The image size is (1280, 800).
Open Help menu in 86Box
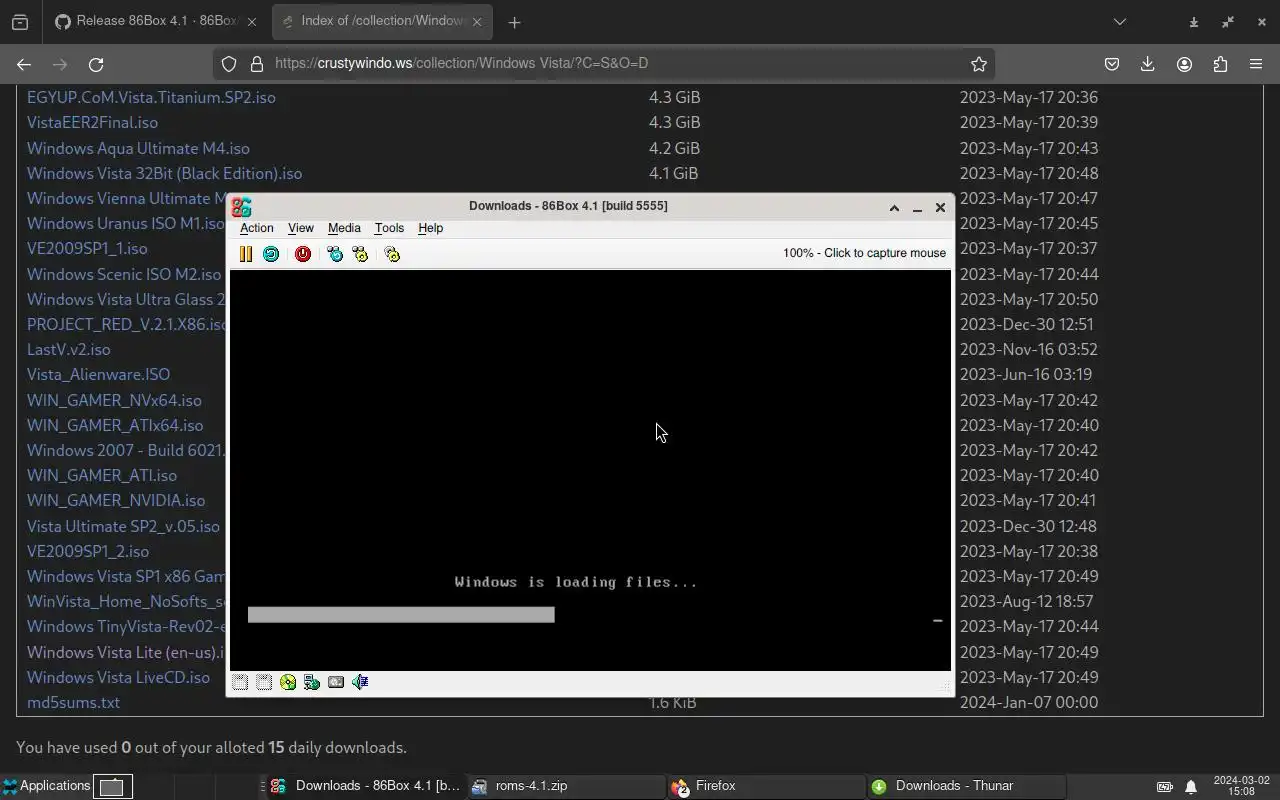click(x=431, y=228)
